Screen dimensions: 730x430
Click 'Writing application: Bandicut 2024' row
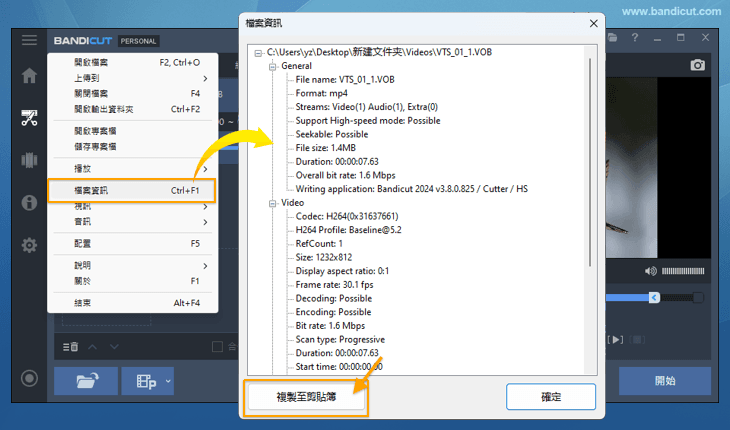tap(412, 189)
